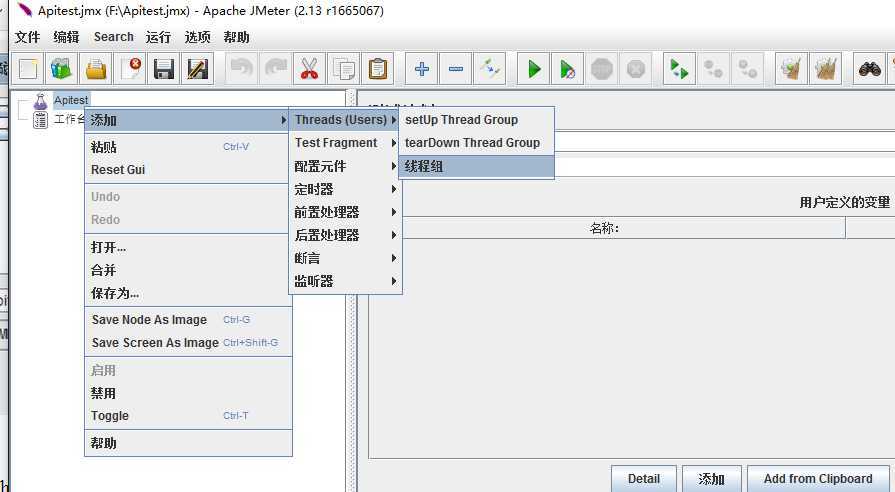Expand the 添加 context submenu

pyautogui.click(x=188, y=120)
